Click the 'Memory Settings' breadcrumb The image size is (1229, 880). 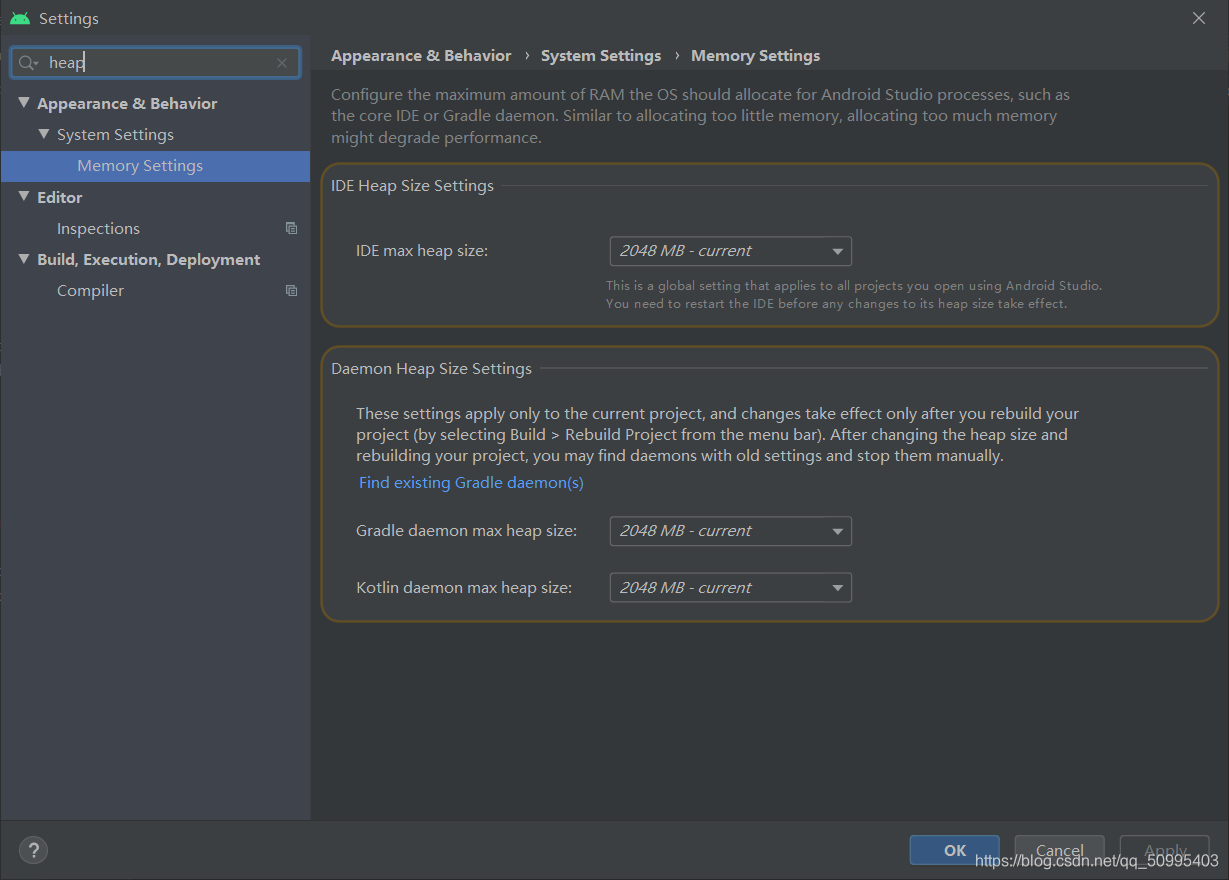[755, 56]
